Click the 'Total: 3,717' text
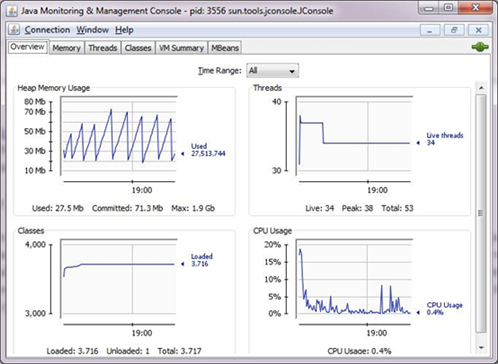Screen dimensions: 498x364 (x=179, y=351)
